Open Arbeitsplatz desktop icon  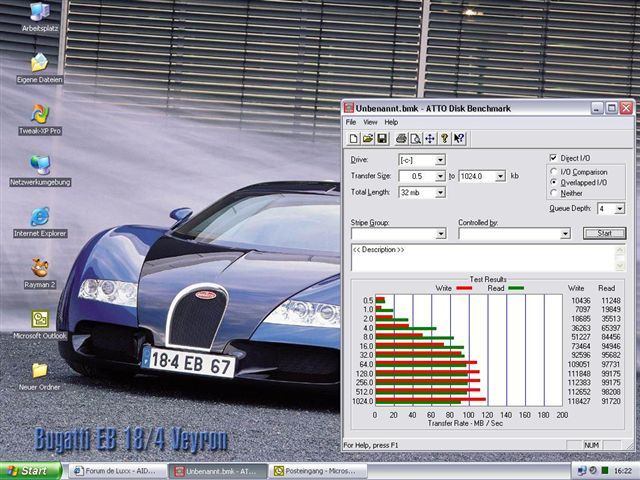click(x=40, y=16)
